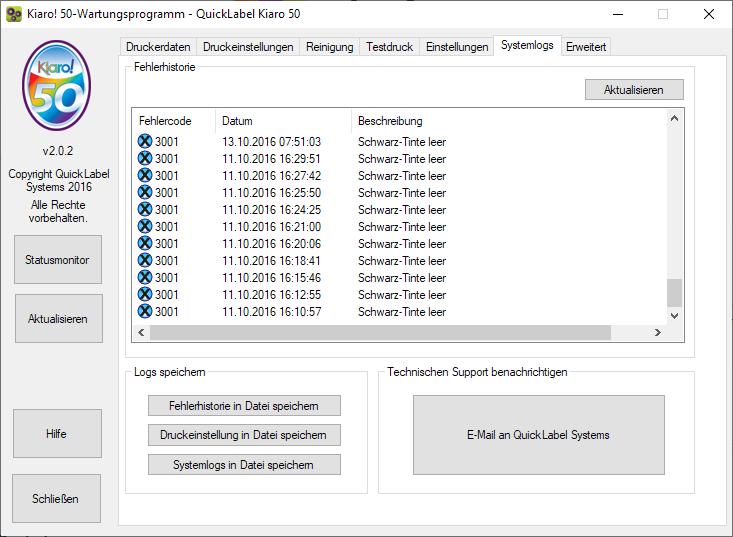
Task: Click Systemlogs in Datei speichern
Action: (244, 465)
